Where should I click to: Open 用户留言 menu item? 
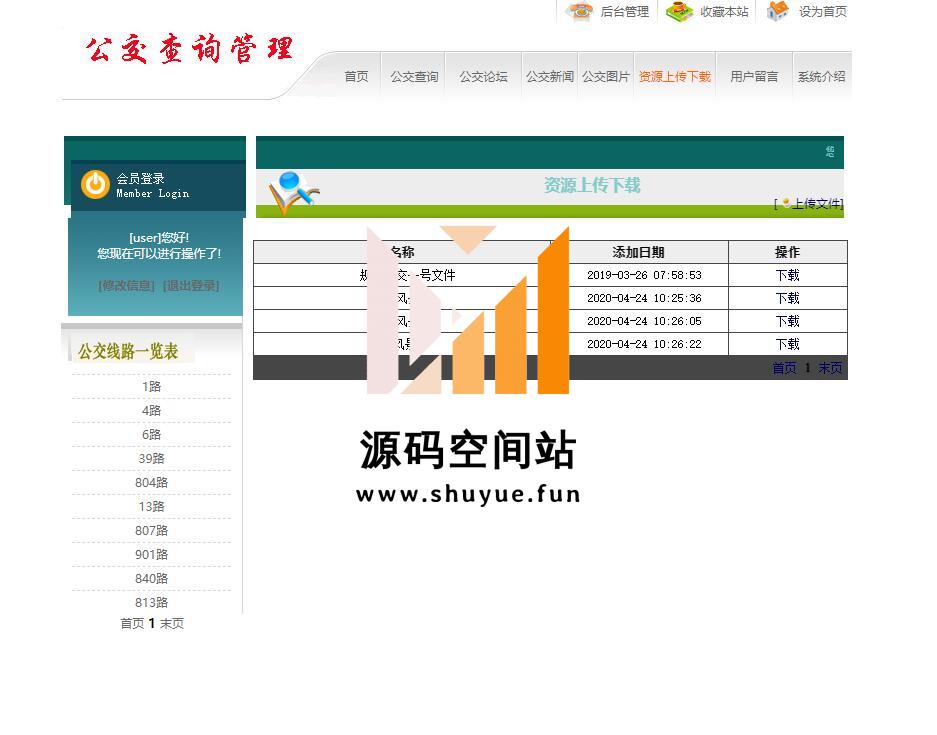click(x=754, y=76)
